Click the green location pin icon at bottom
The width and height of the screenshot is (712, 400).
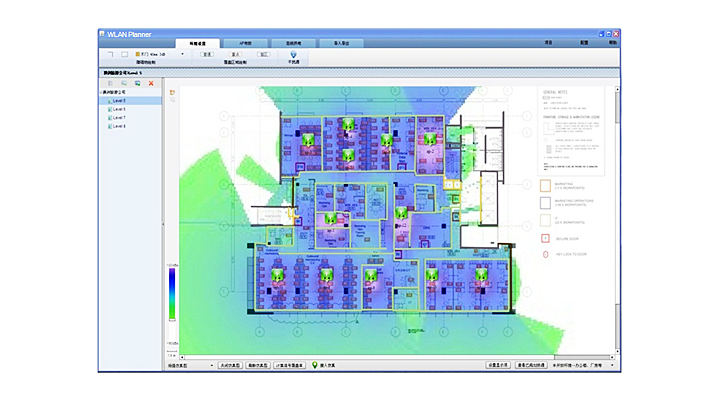pyautogui.click(x=316, y=366)
